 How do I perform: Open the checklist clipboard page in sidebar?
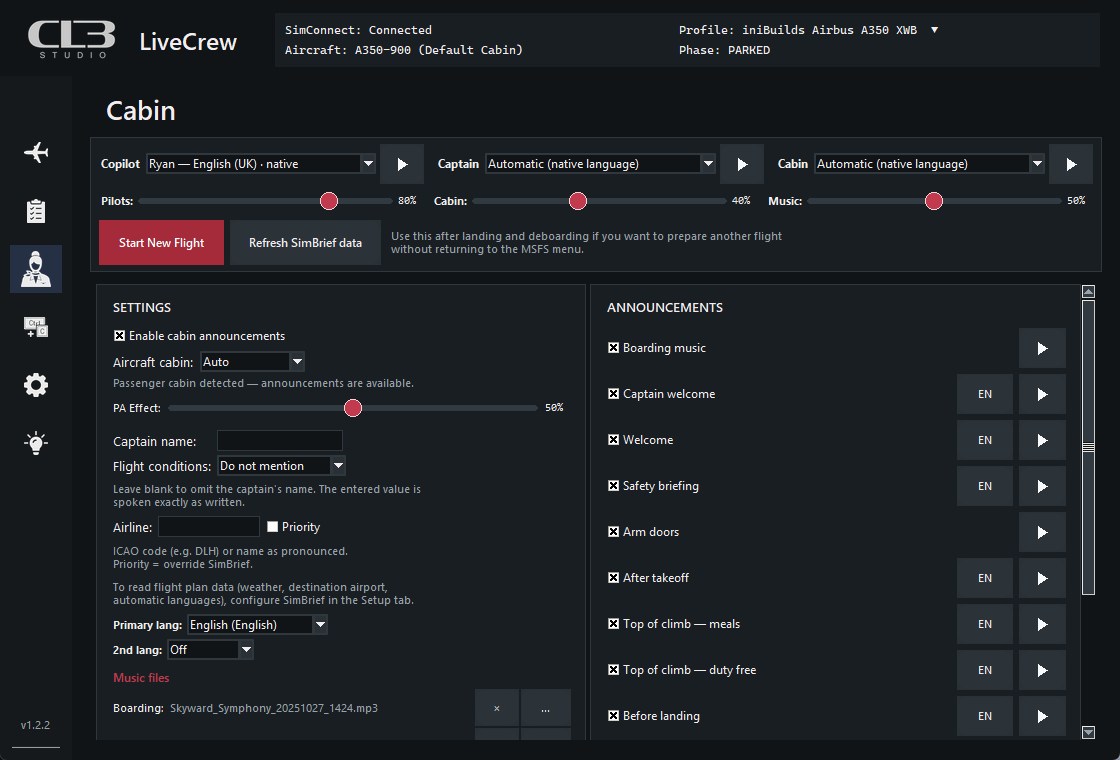(36, 211)
